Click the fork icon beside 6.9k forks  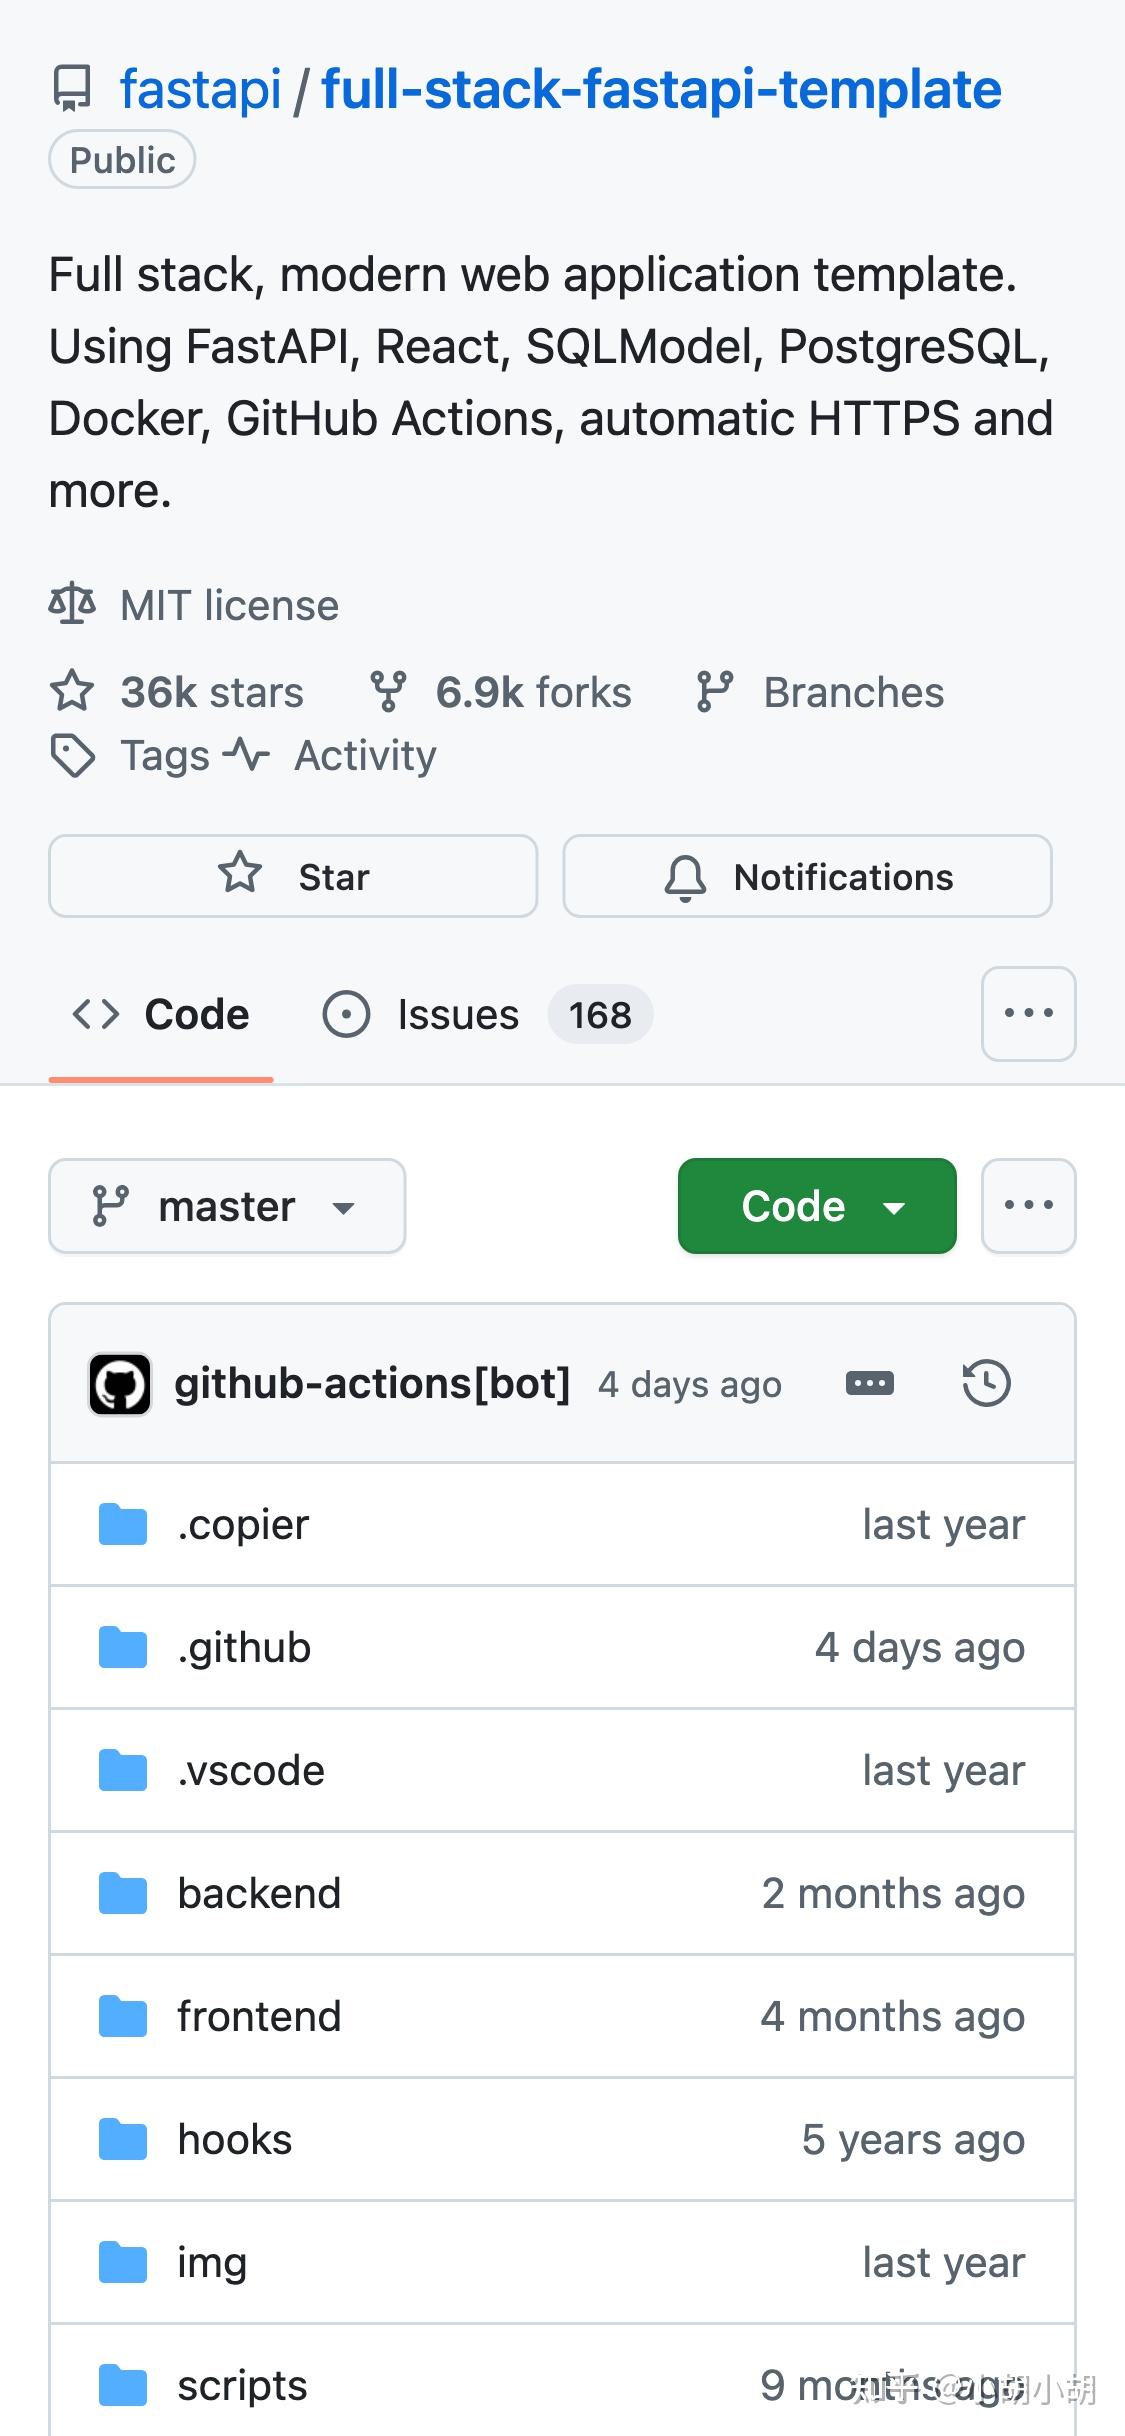[388, 692]
